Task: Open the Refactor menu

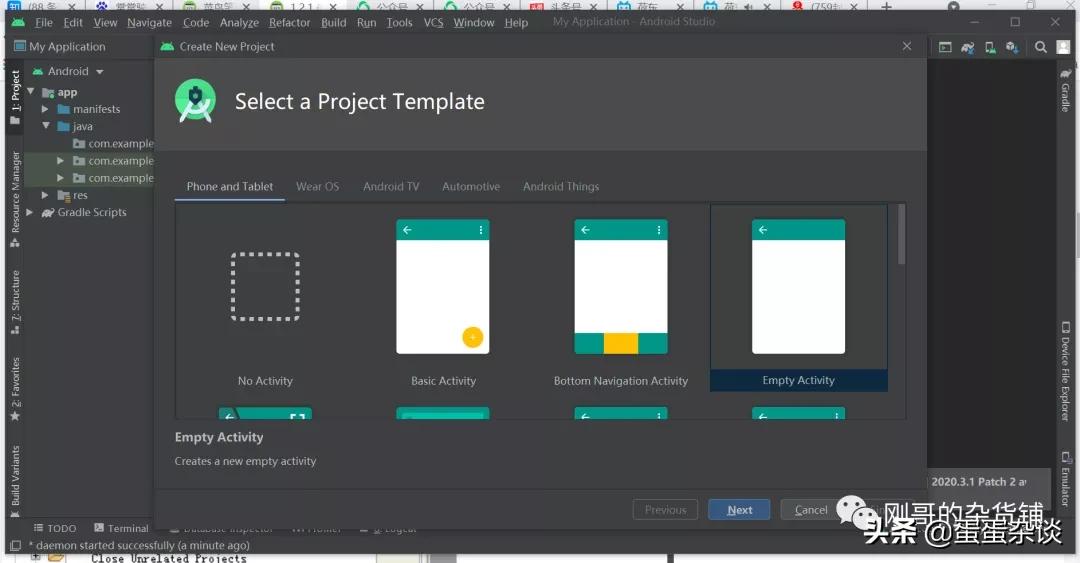Action: [289, 22]
